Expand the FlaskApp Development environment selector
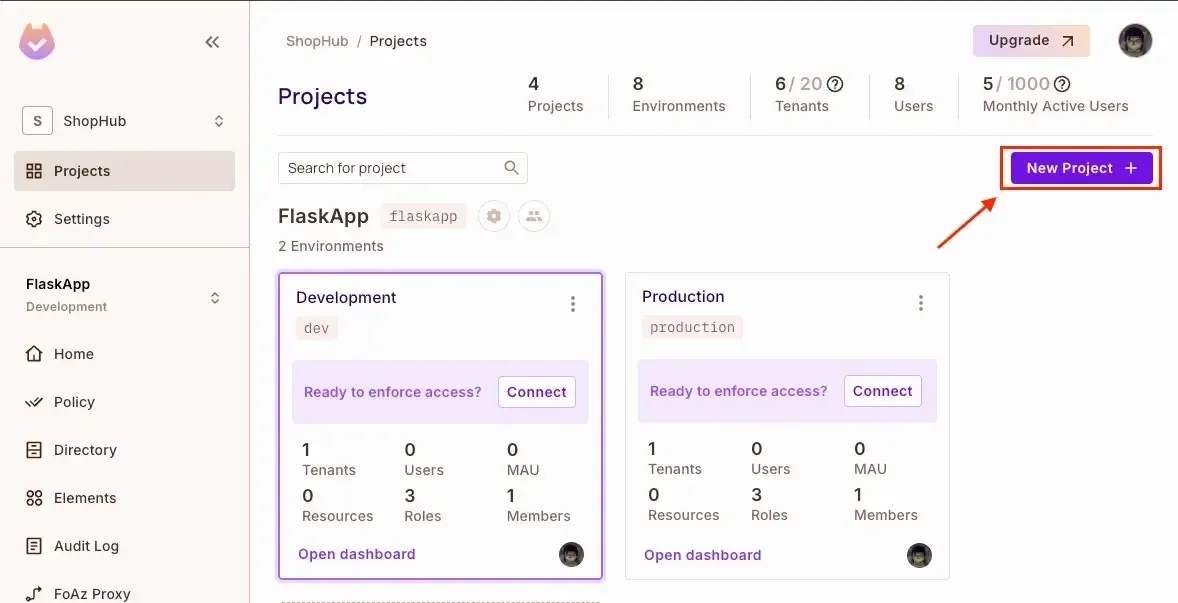The height and width of the screenshot is (603, 1178). (214, 298)
